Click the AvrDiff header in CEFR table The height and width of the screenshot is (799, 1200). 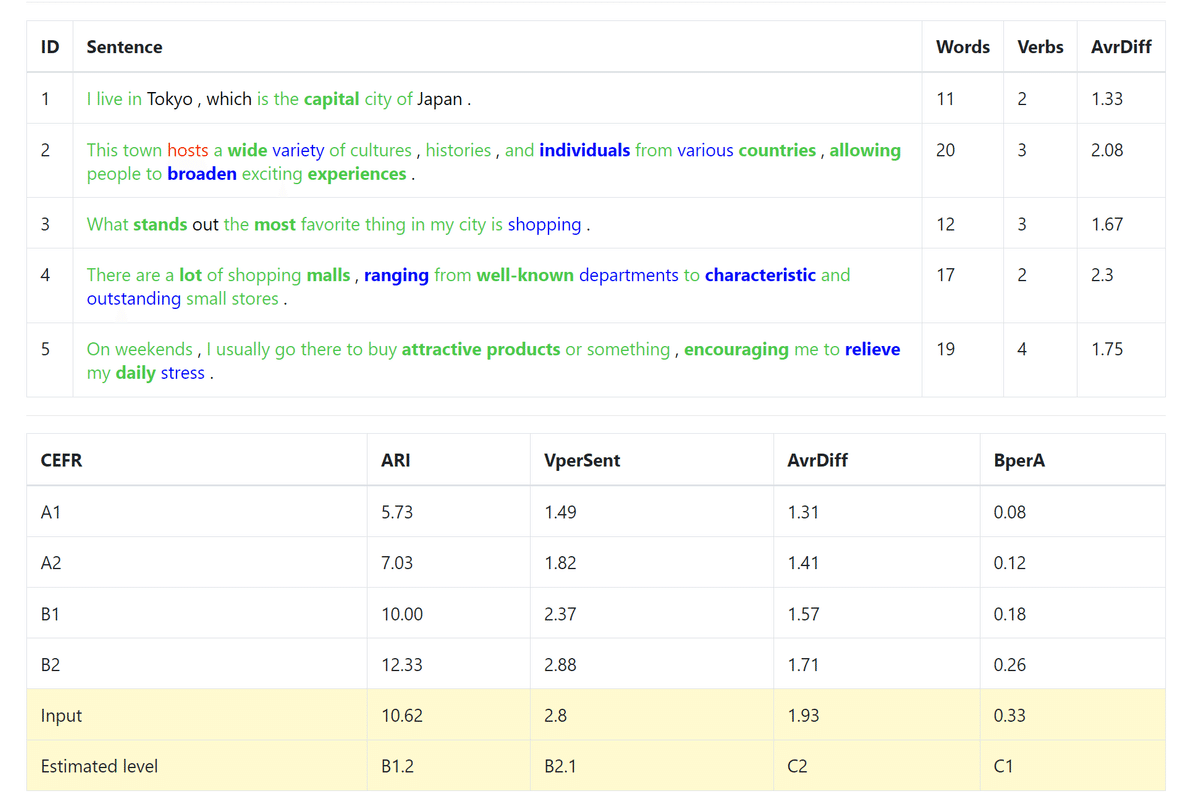[818, 460]
